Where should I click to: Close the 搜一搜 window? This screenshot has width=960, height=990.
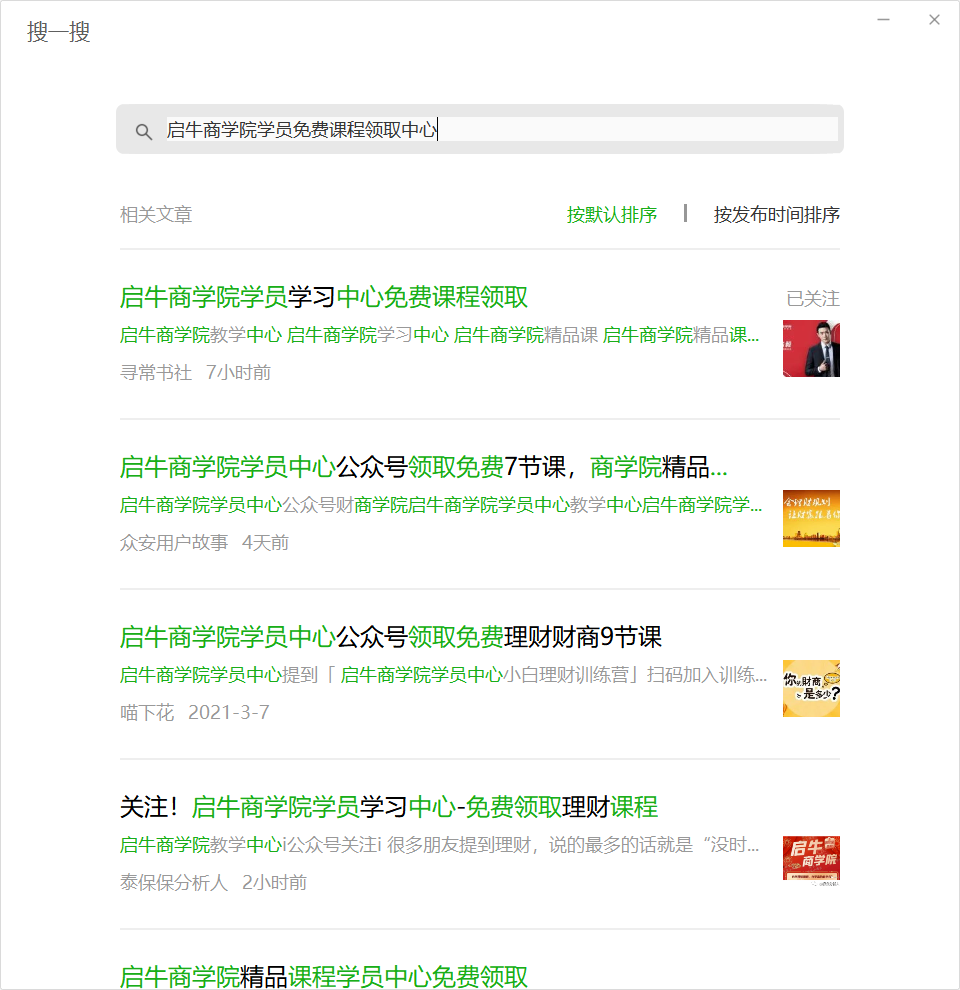pos(934,20)
